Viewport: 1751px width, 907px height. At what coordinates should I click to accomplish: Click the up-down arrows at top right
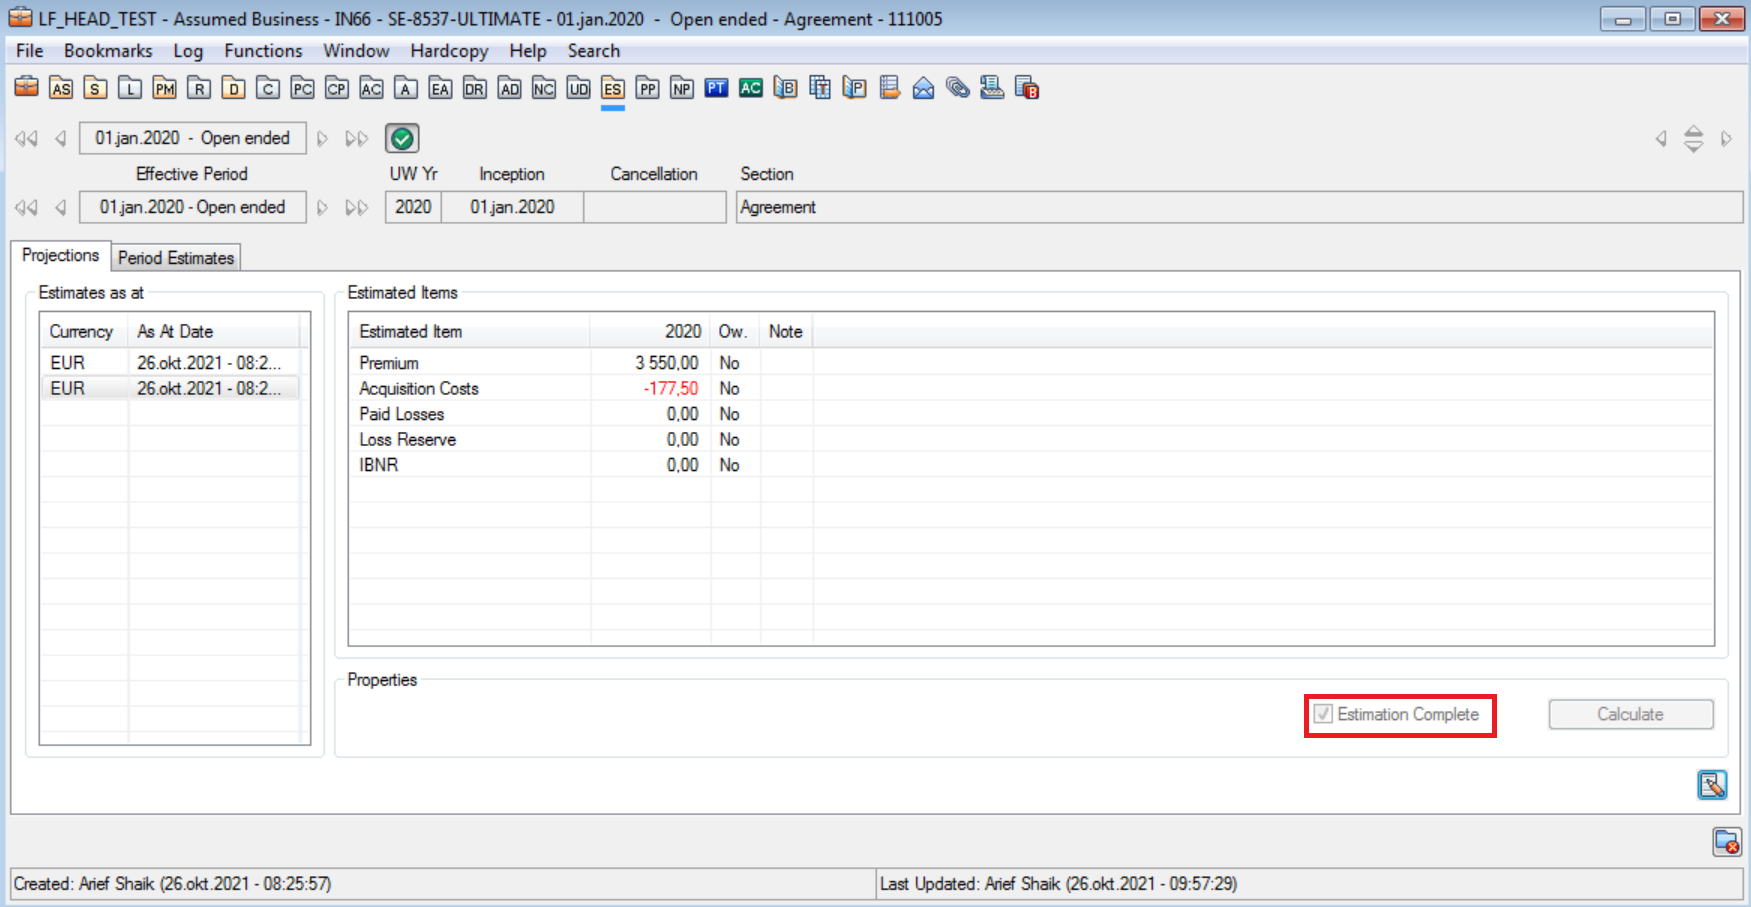pyautogui.click(x=1693, y=139)
